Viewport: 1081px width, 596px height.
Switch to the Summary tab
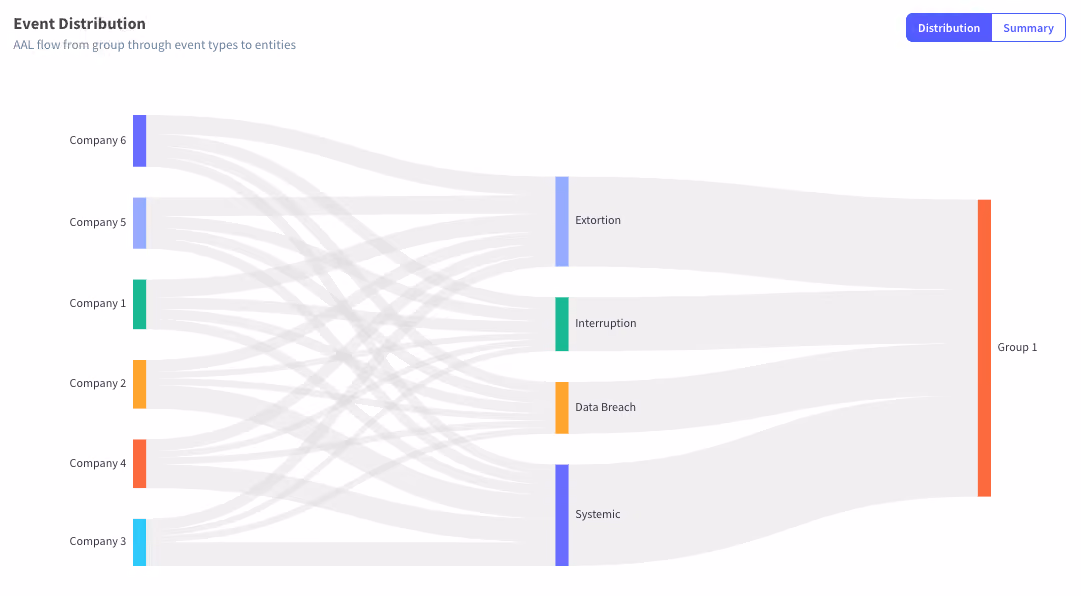(1028, 28)
